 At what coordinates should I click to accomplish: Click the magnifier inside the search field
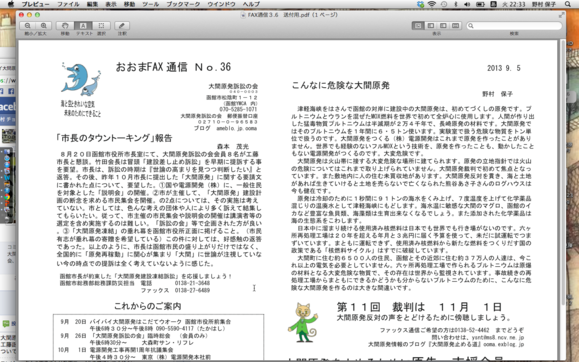[471, 25]
